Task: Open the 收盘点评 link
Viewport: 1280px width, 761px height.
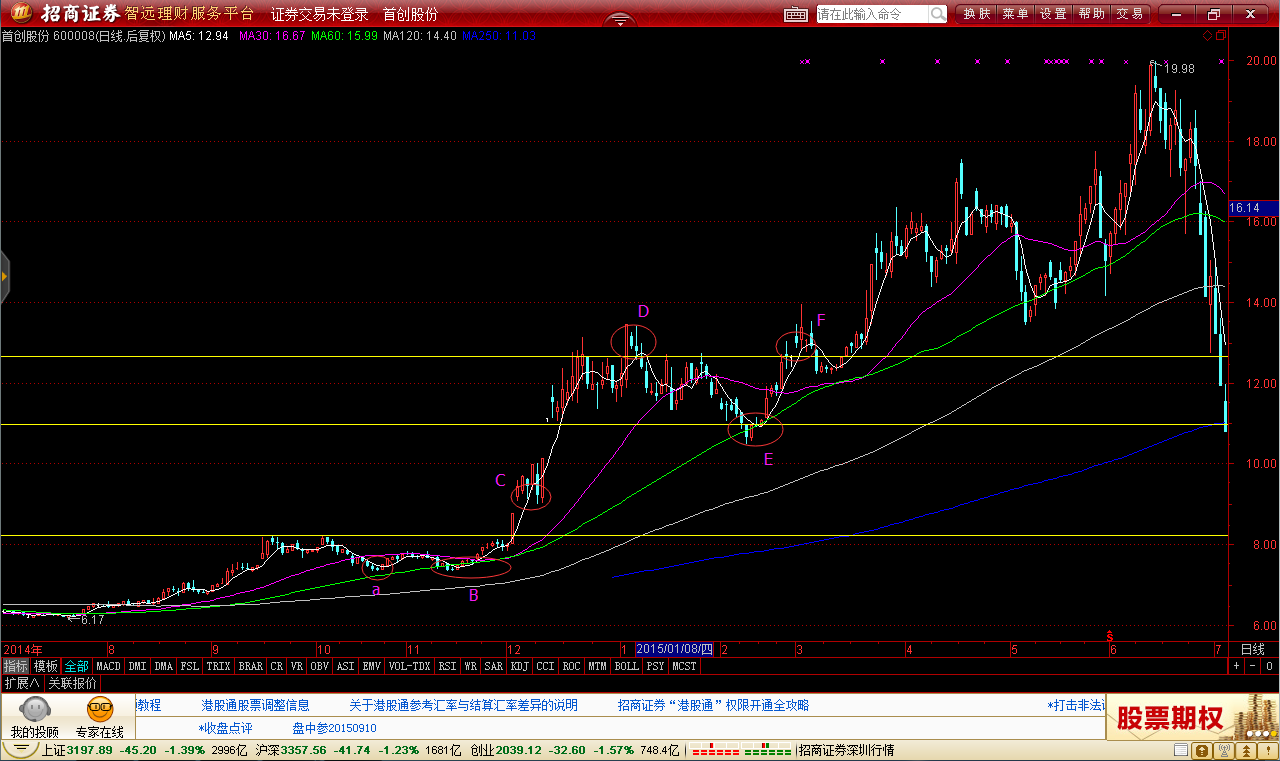Action: coord(226,728)
